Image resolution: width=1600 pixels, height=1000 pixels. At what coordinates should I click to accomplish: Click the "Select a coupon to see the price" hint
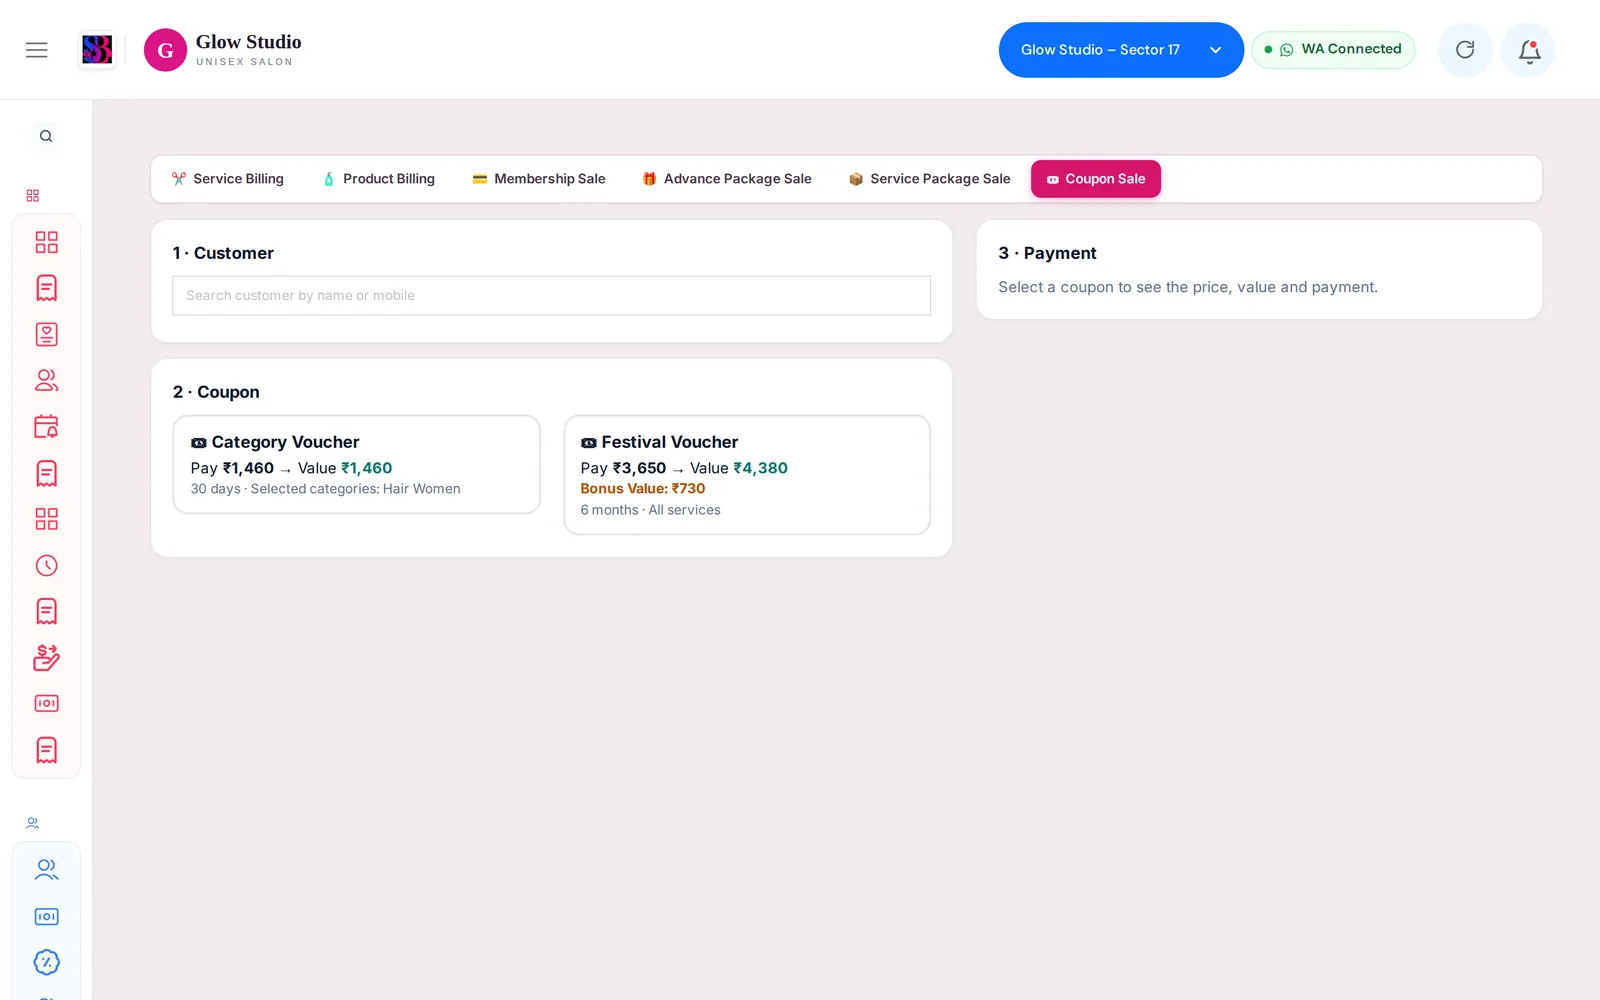pyautogui.click(x=1188, y=287)
